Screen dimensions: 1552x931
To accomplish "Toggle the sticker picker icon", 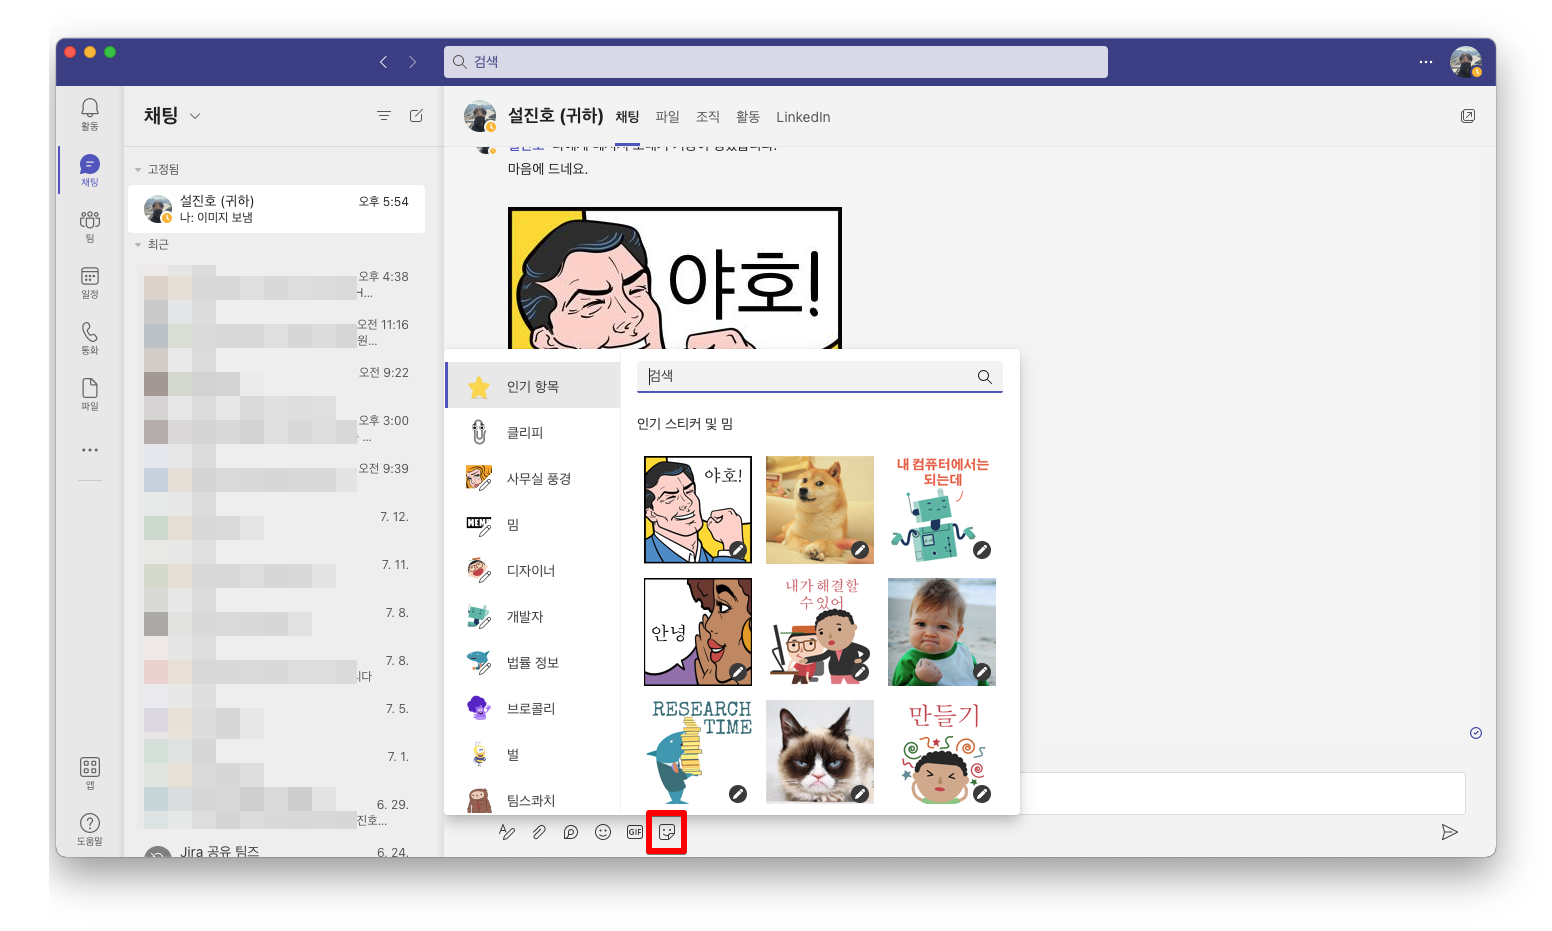I will 667,832.
